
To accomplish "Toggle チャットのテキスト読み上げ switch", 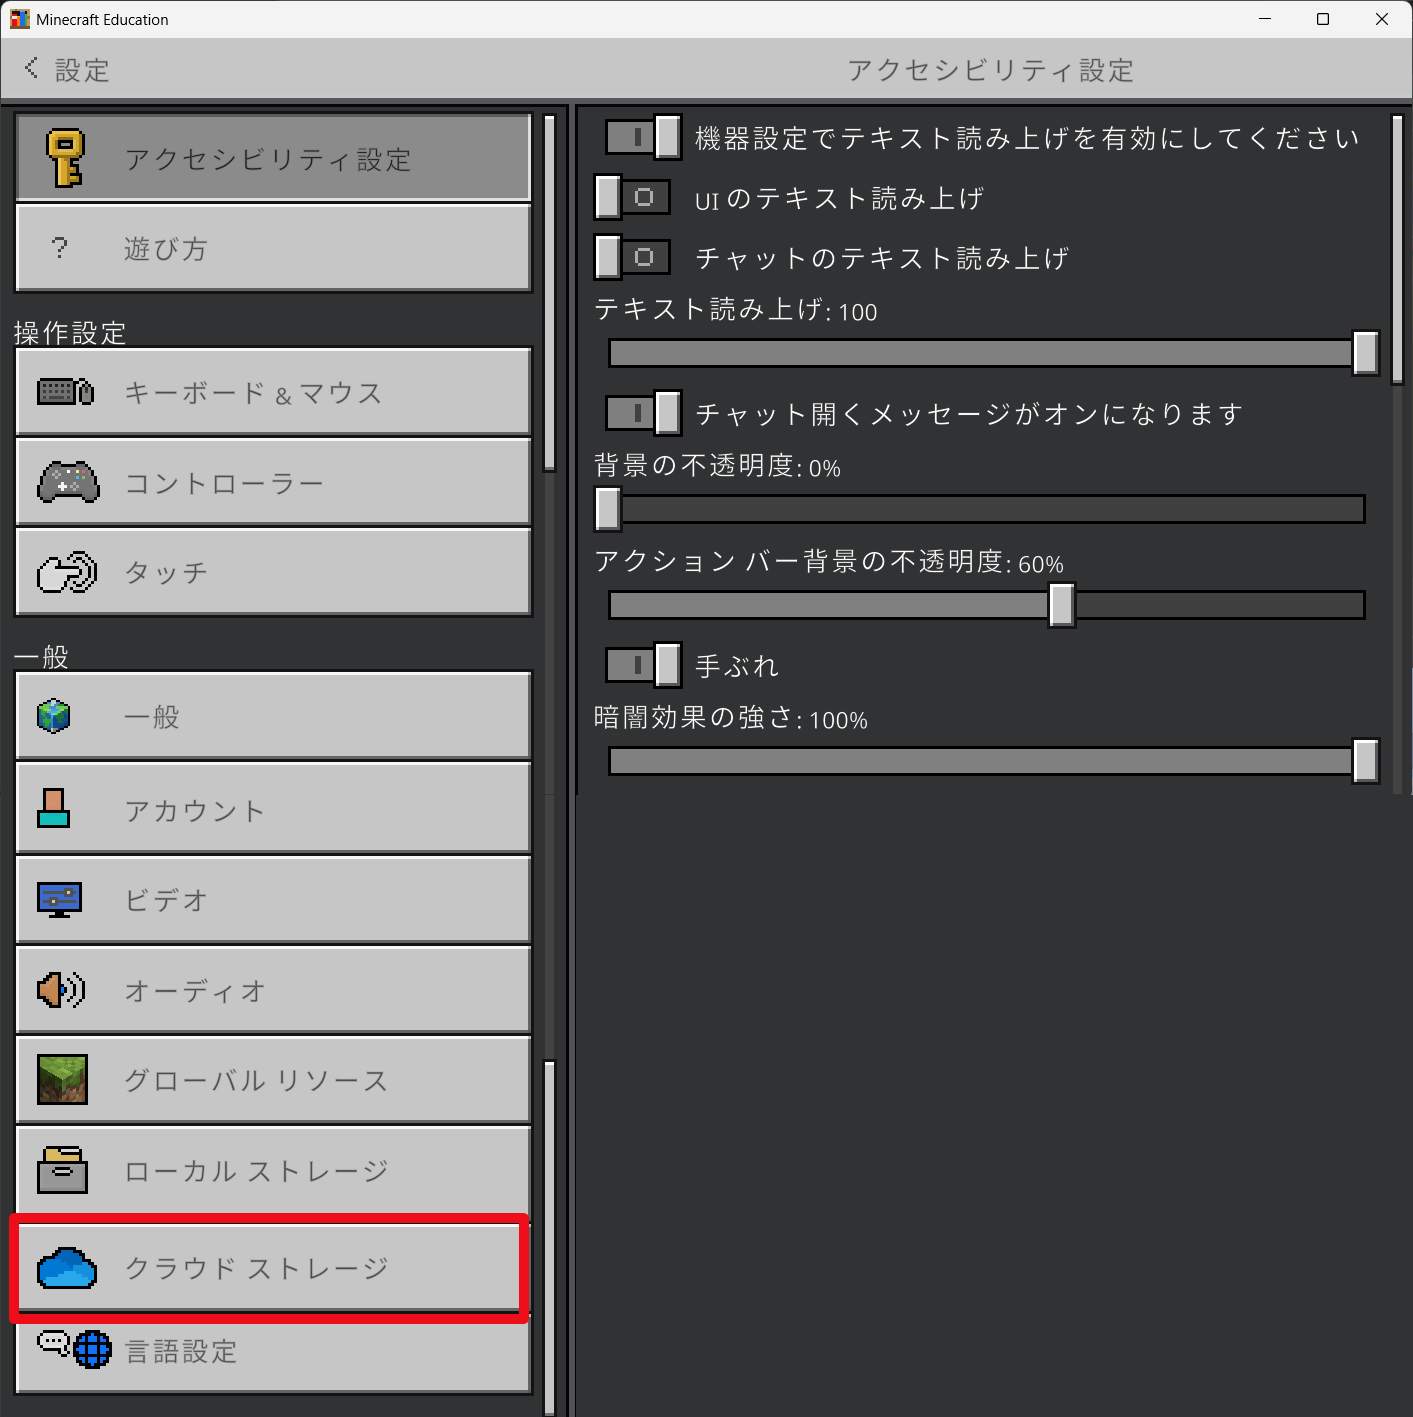I will coord(632,257).
